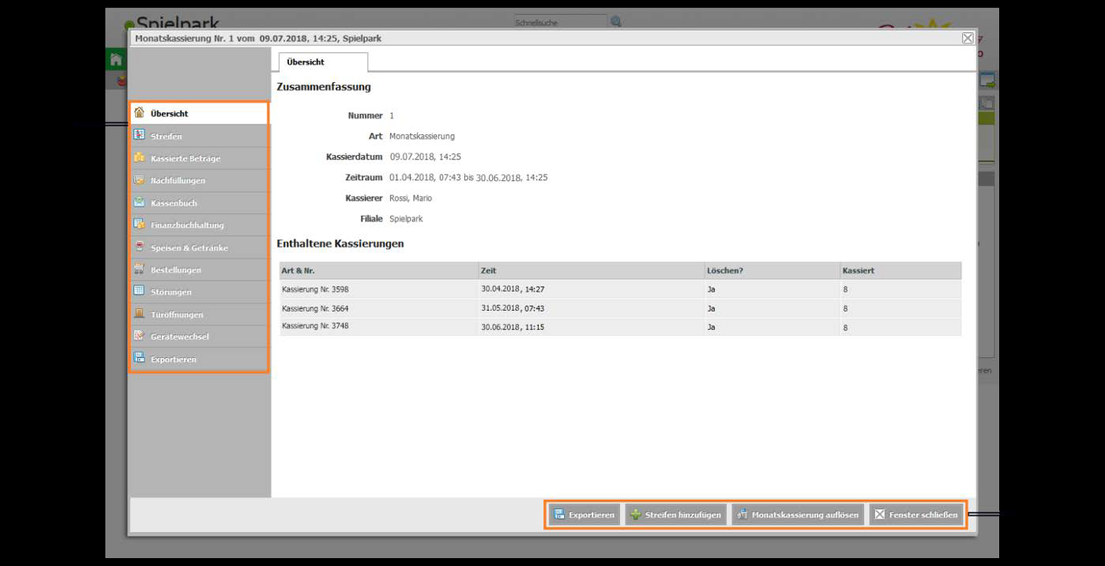Click the Art value Monatskassierung
1105x566 pixels.
click(x=422, y=136)
